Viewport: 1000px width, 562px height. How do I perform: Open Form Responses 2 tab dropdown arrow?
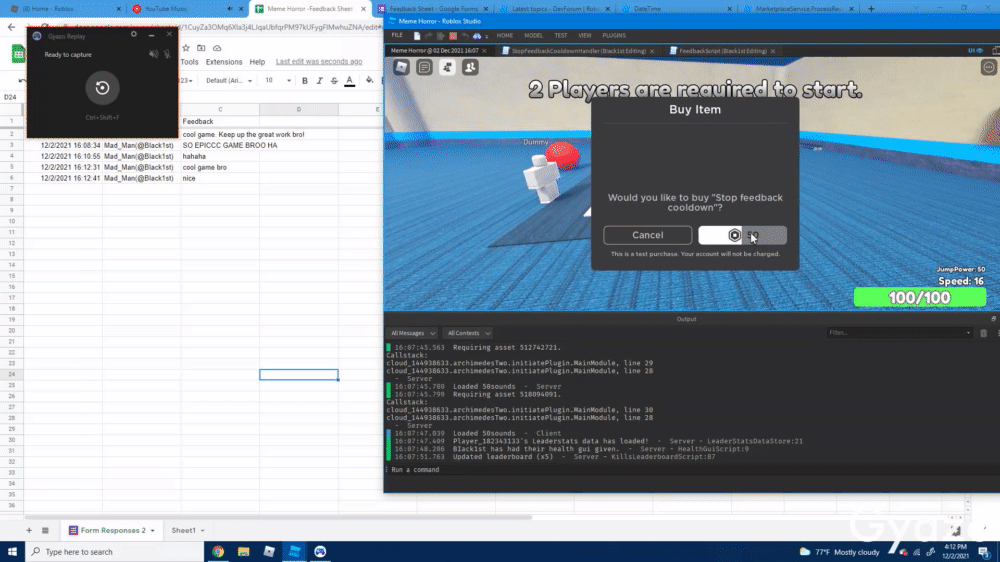pos(152,531)
